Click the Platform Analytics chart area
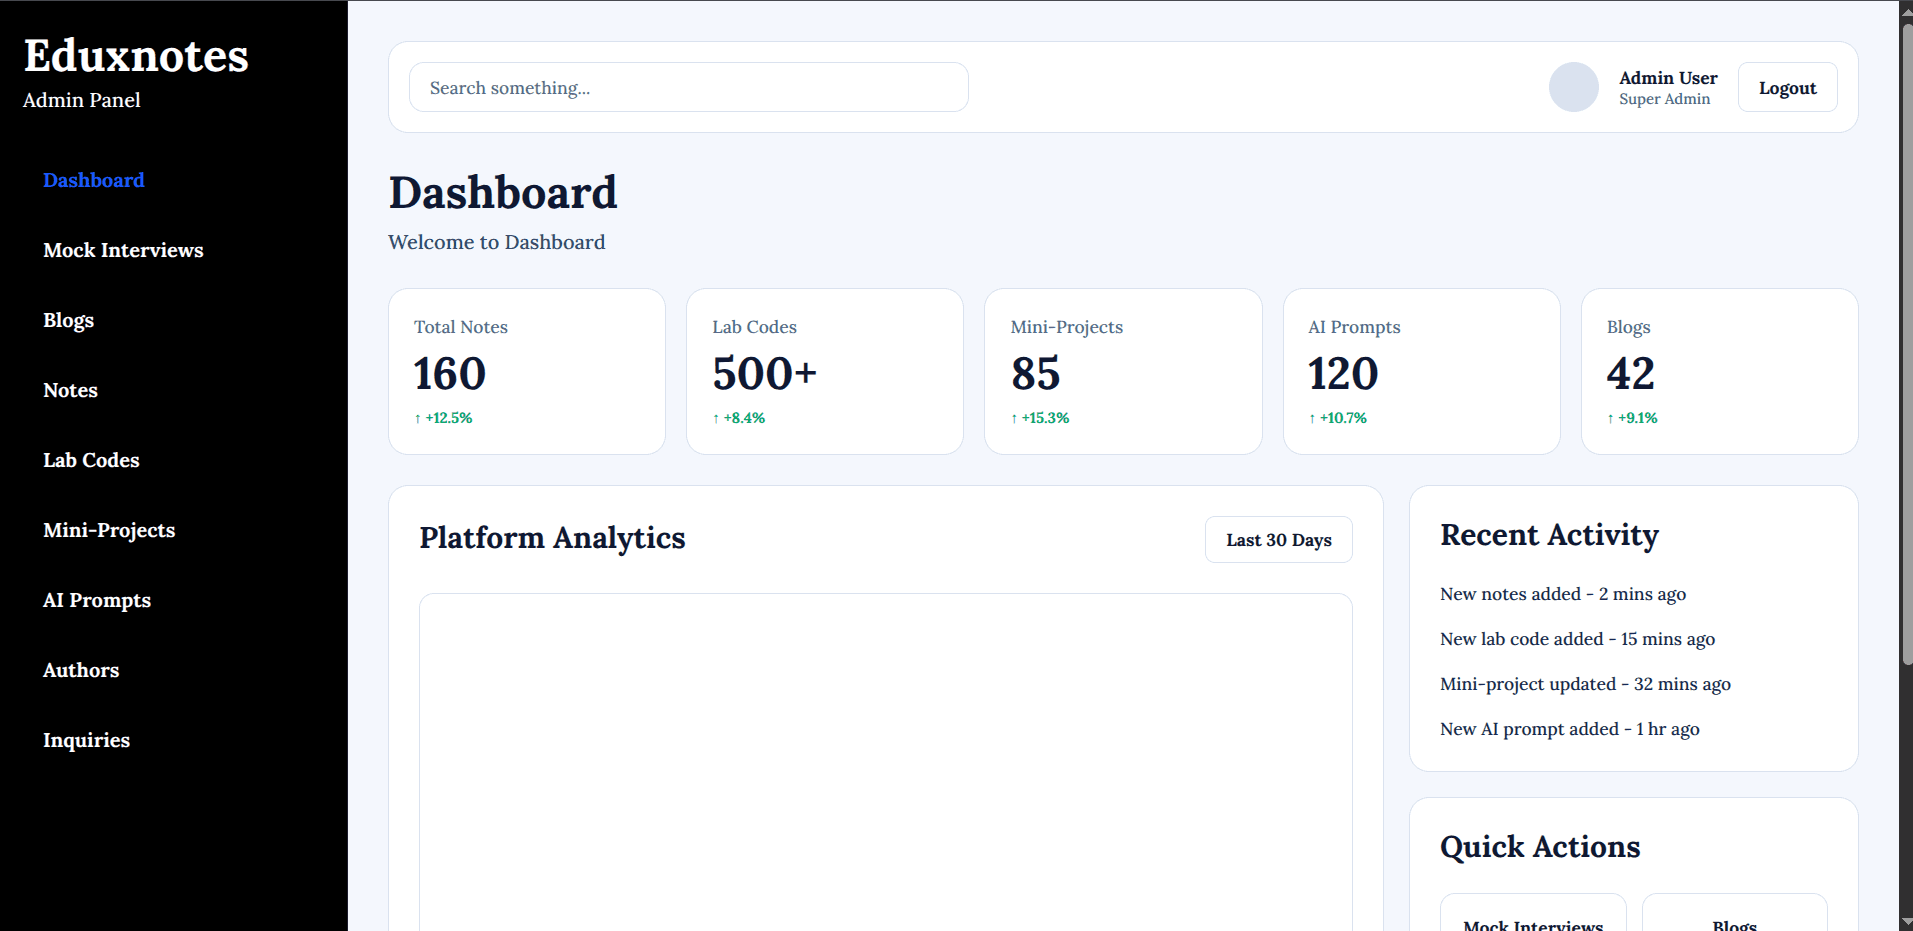 click(x=886, y=762)
